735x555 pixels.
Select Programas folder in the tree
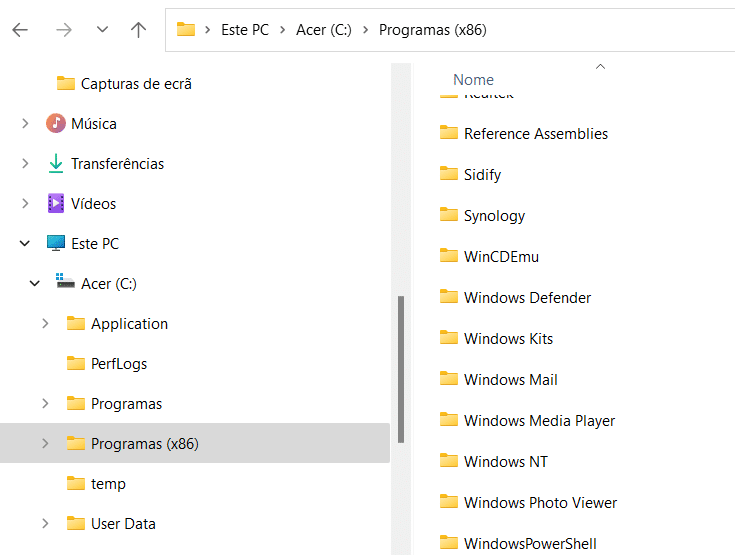(x=127, y=404)
